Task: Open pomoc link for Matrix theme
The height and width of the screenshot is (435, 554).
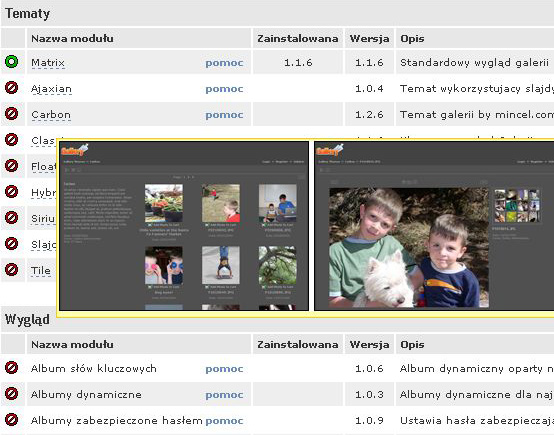Action: click(224, 63)
